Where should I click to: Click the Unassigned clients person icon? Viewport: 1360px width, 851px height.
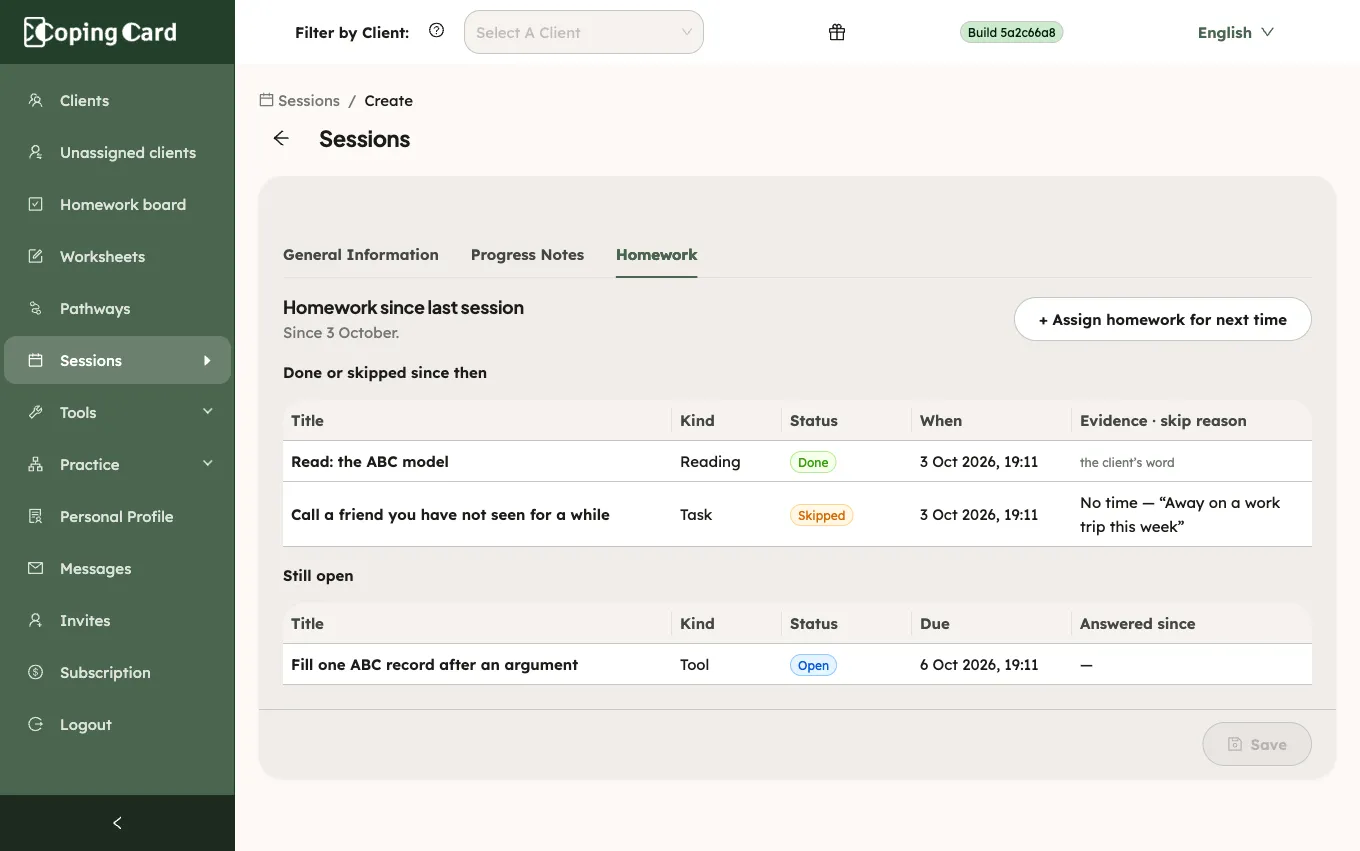pyautogui.click(x=36, y=152)
